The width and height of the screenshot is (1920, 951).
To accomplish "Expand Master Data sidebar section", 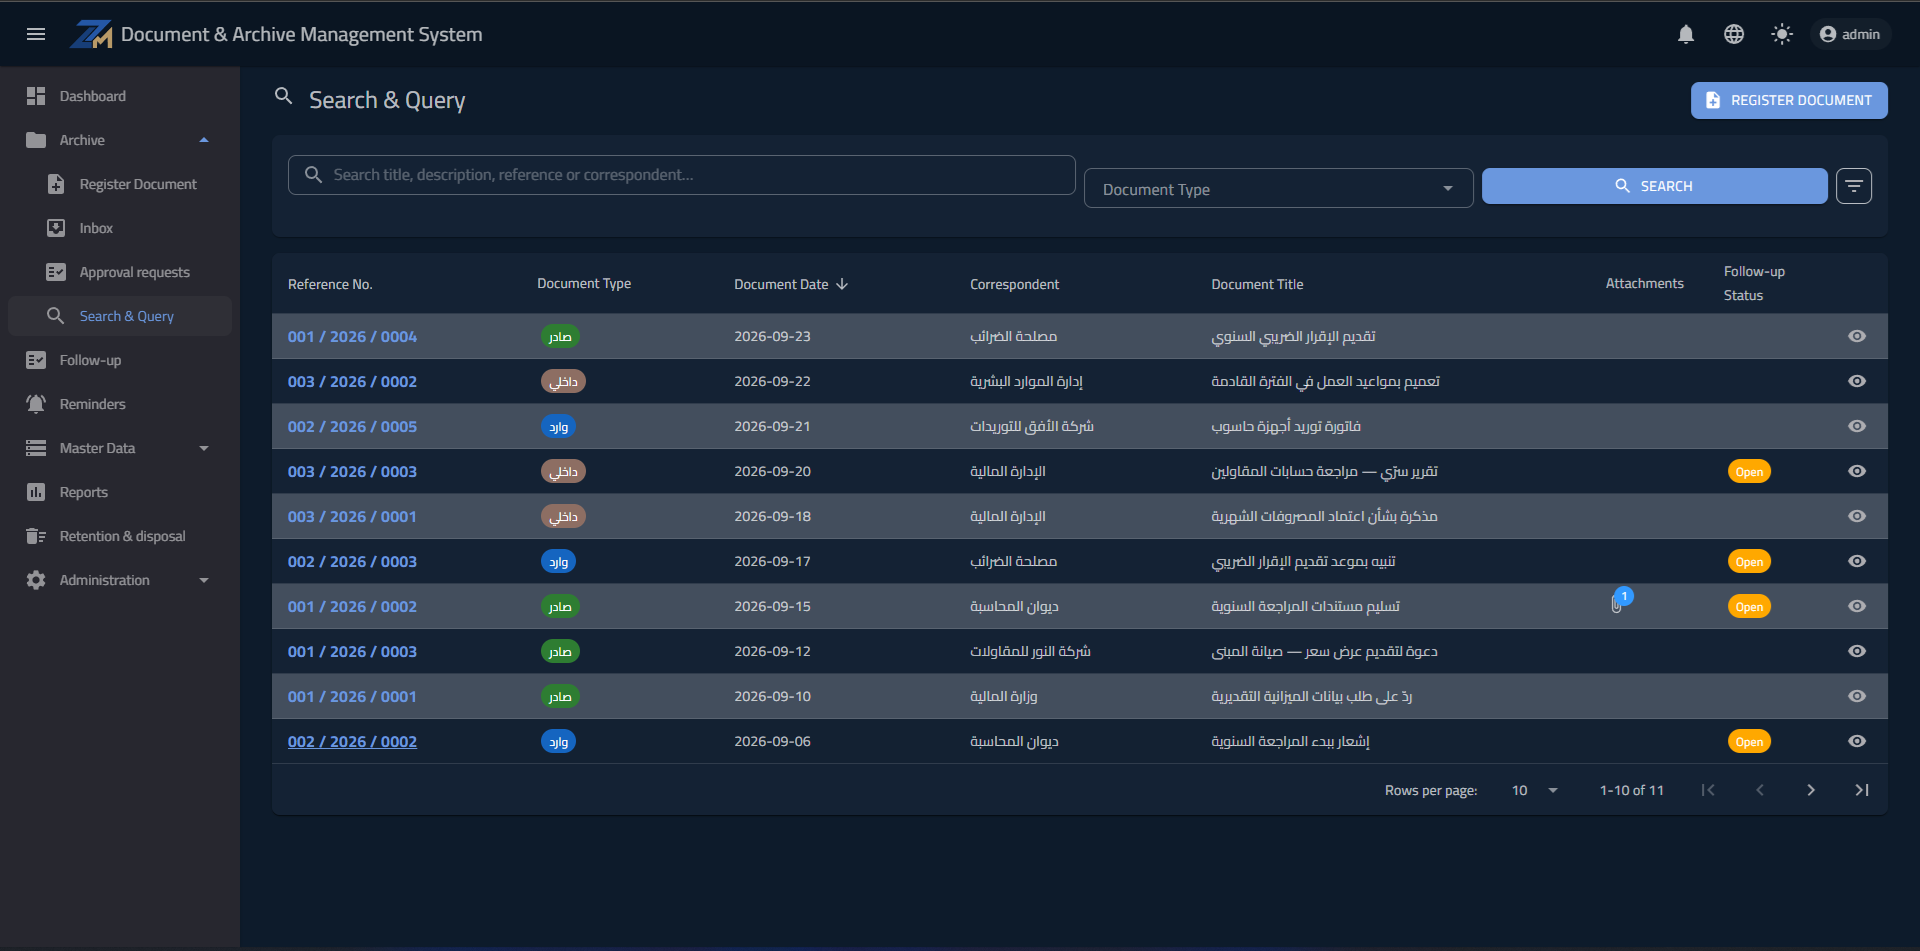I will tap(120, 448).
